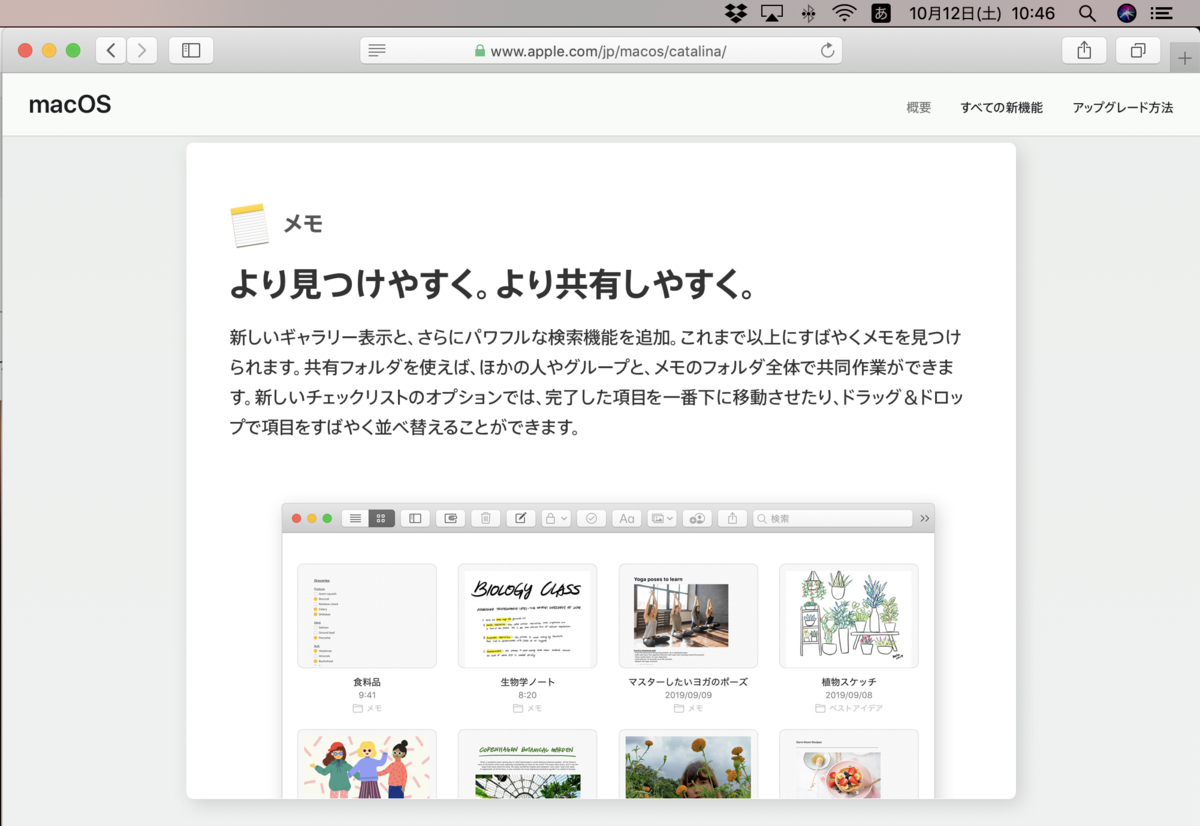Open the 生物学ノート note thumbnail
1200x826 pixels.
click(x=527, y=615)
